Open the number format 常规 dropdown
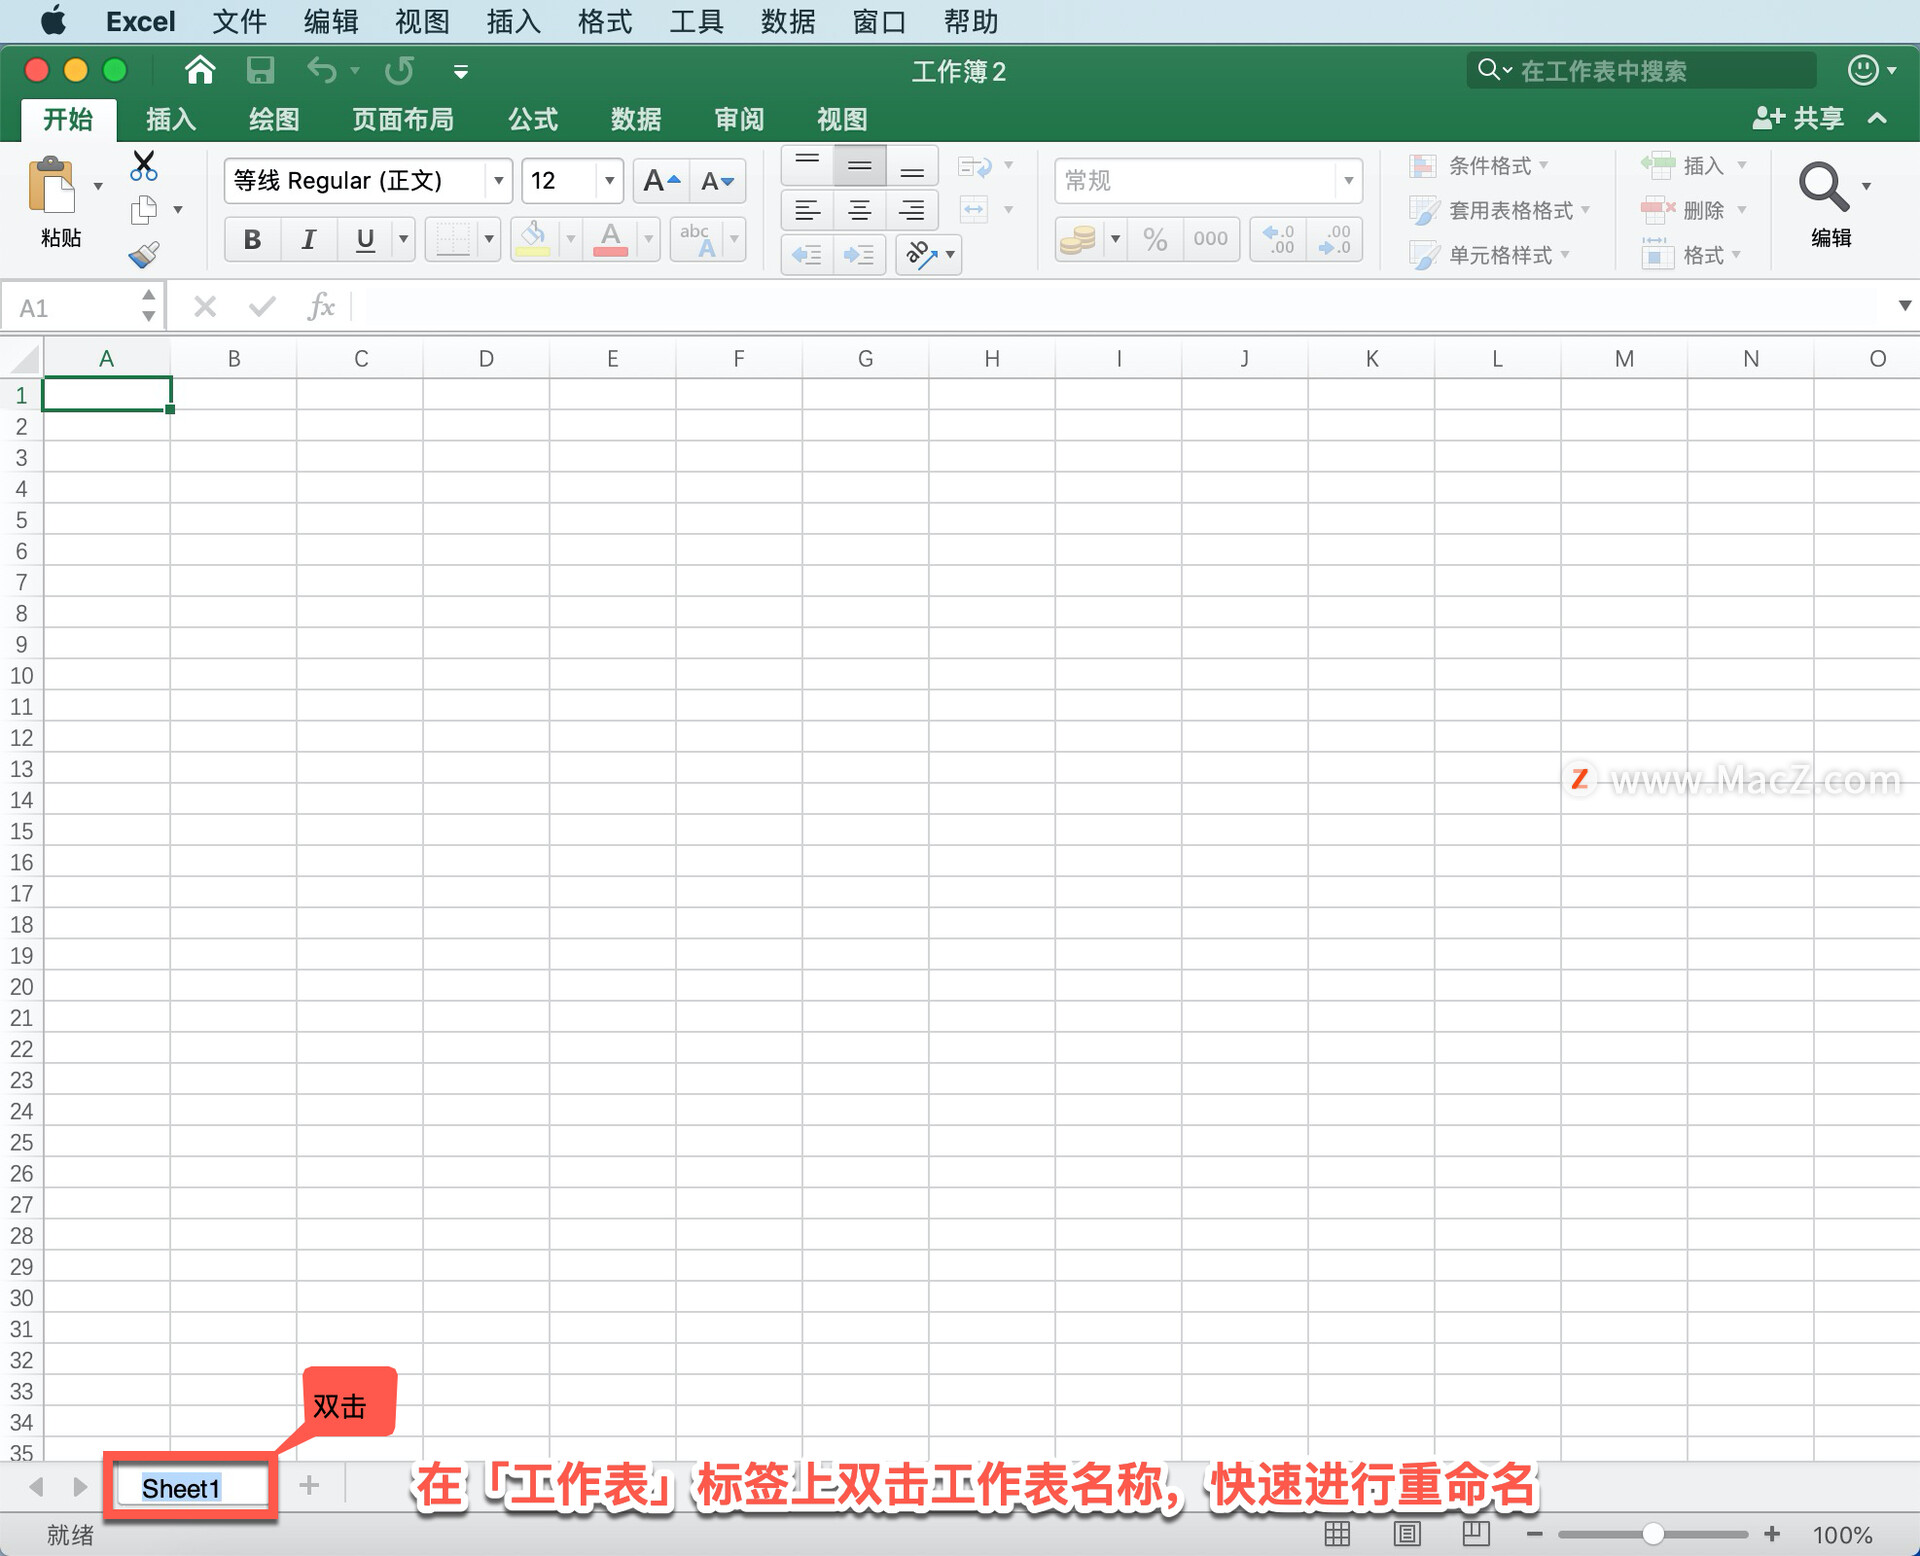Screen dimensions: 1920x1556 (1348, 181)
